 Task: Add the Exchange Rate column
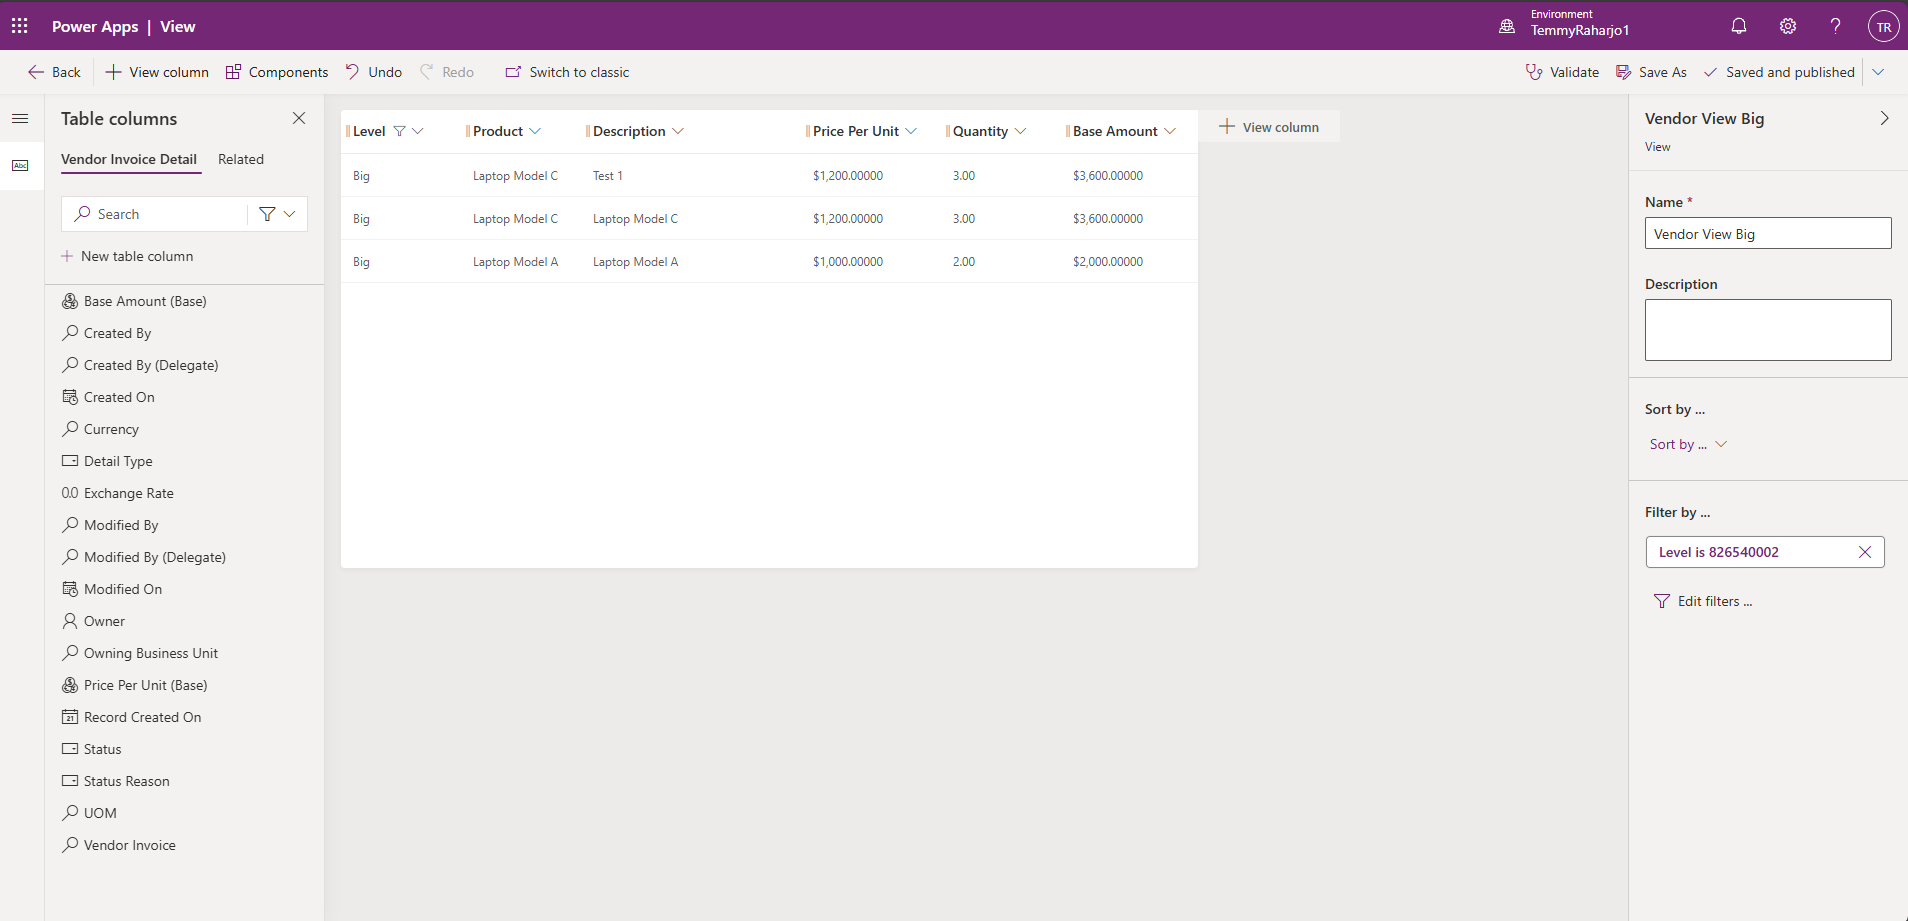pos(118,493)
